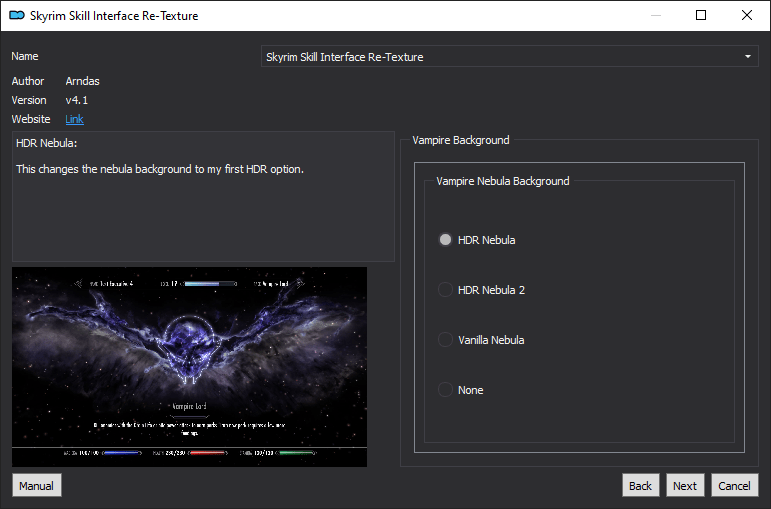Click the installer app icon in title bar
771x509 pixels.
17,16
